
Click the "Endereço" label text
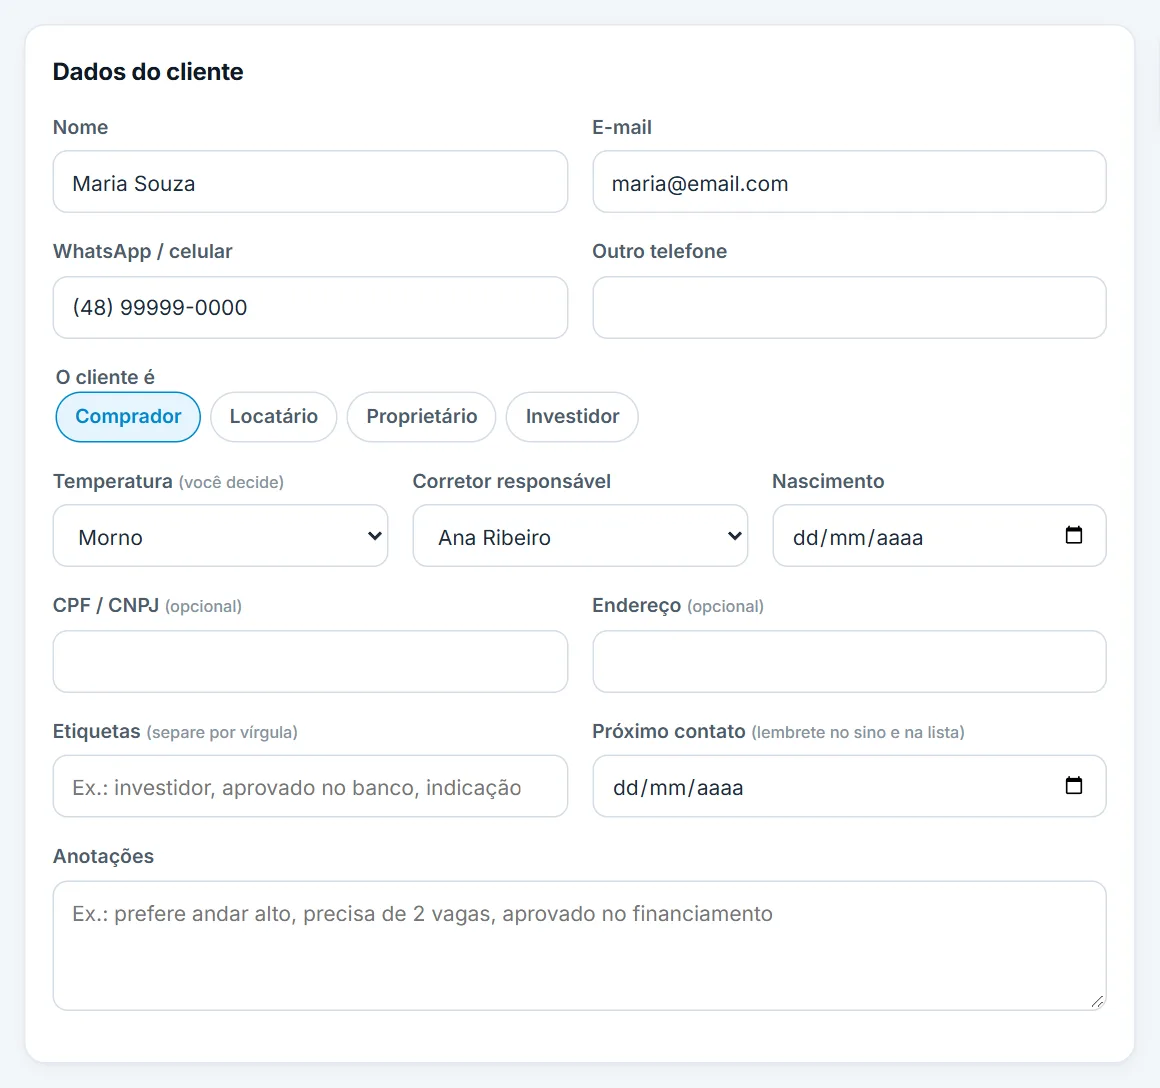click(x=636, y=606)
